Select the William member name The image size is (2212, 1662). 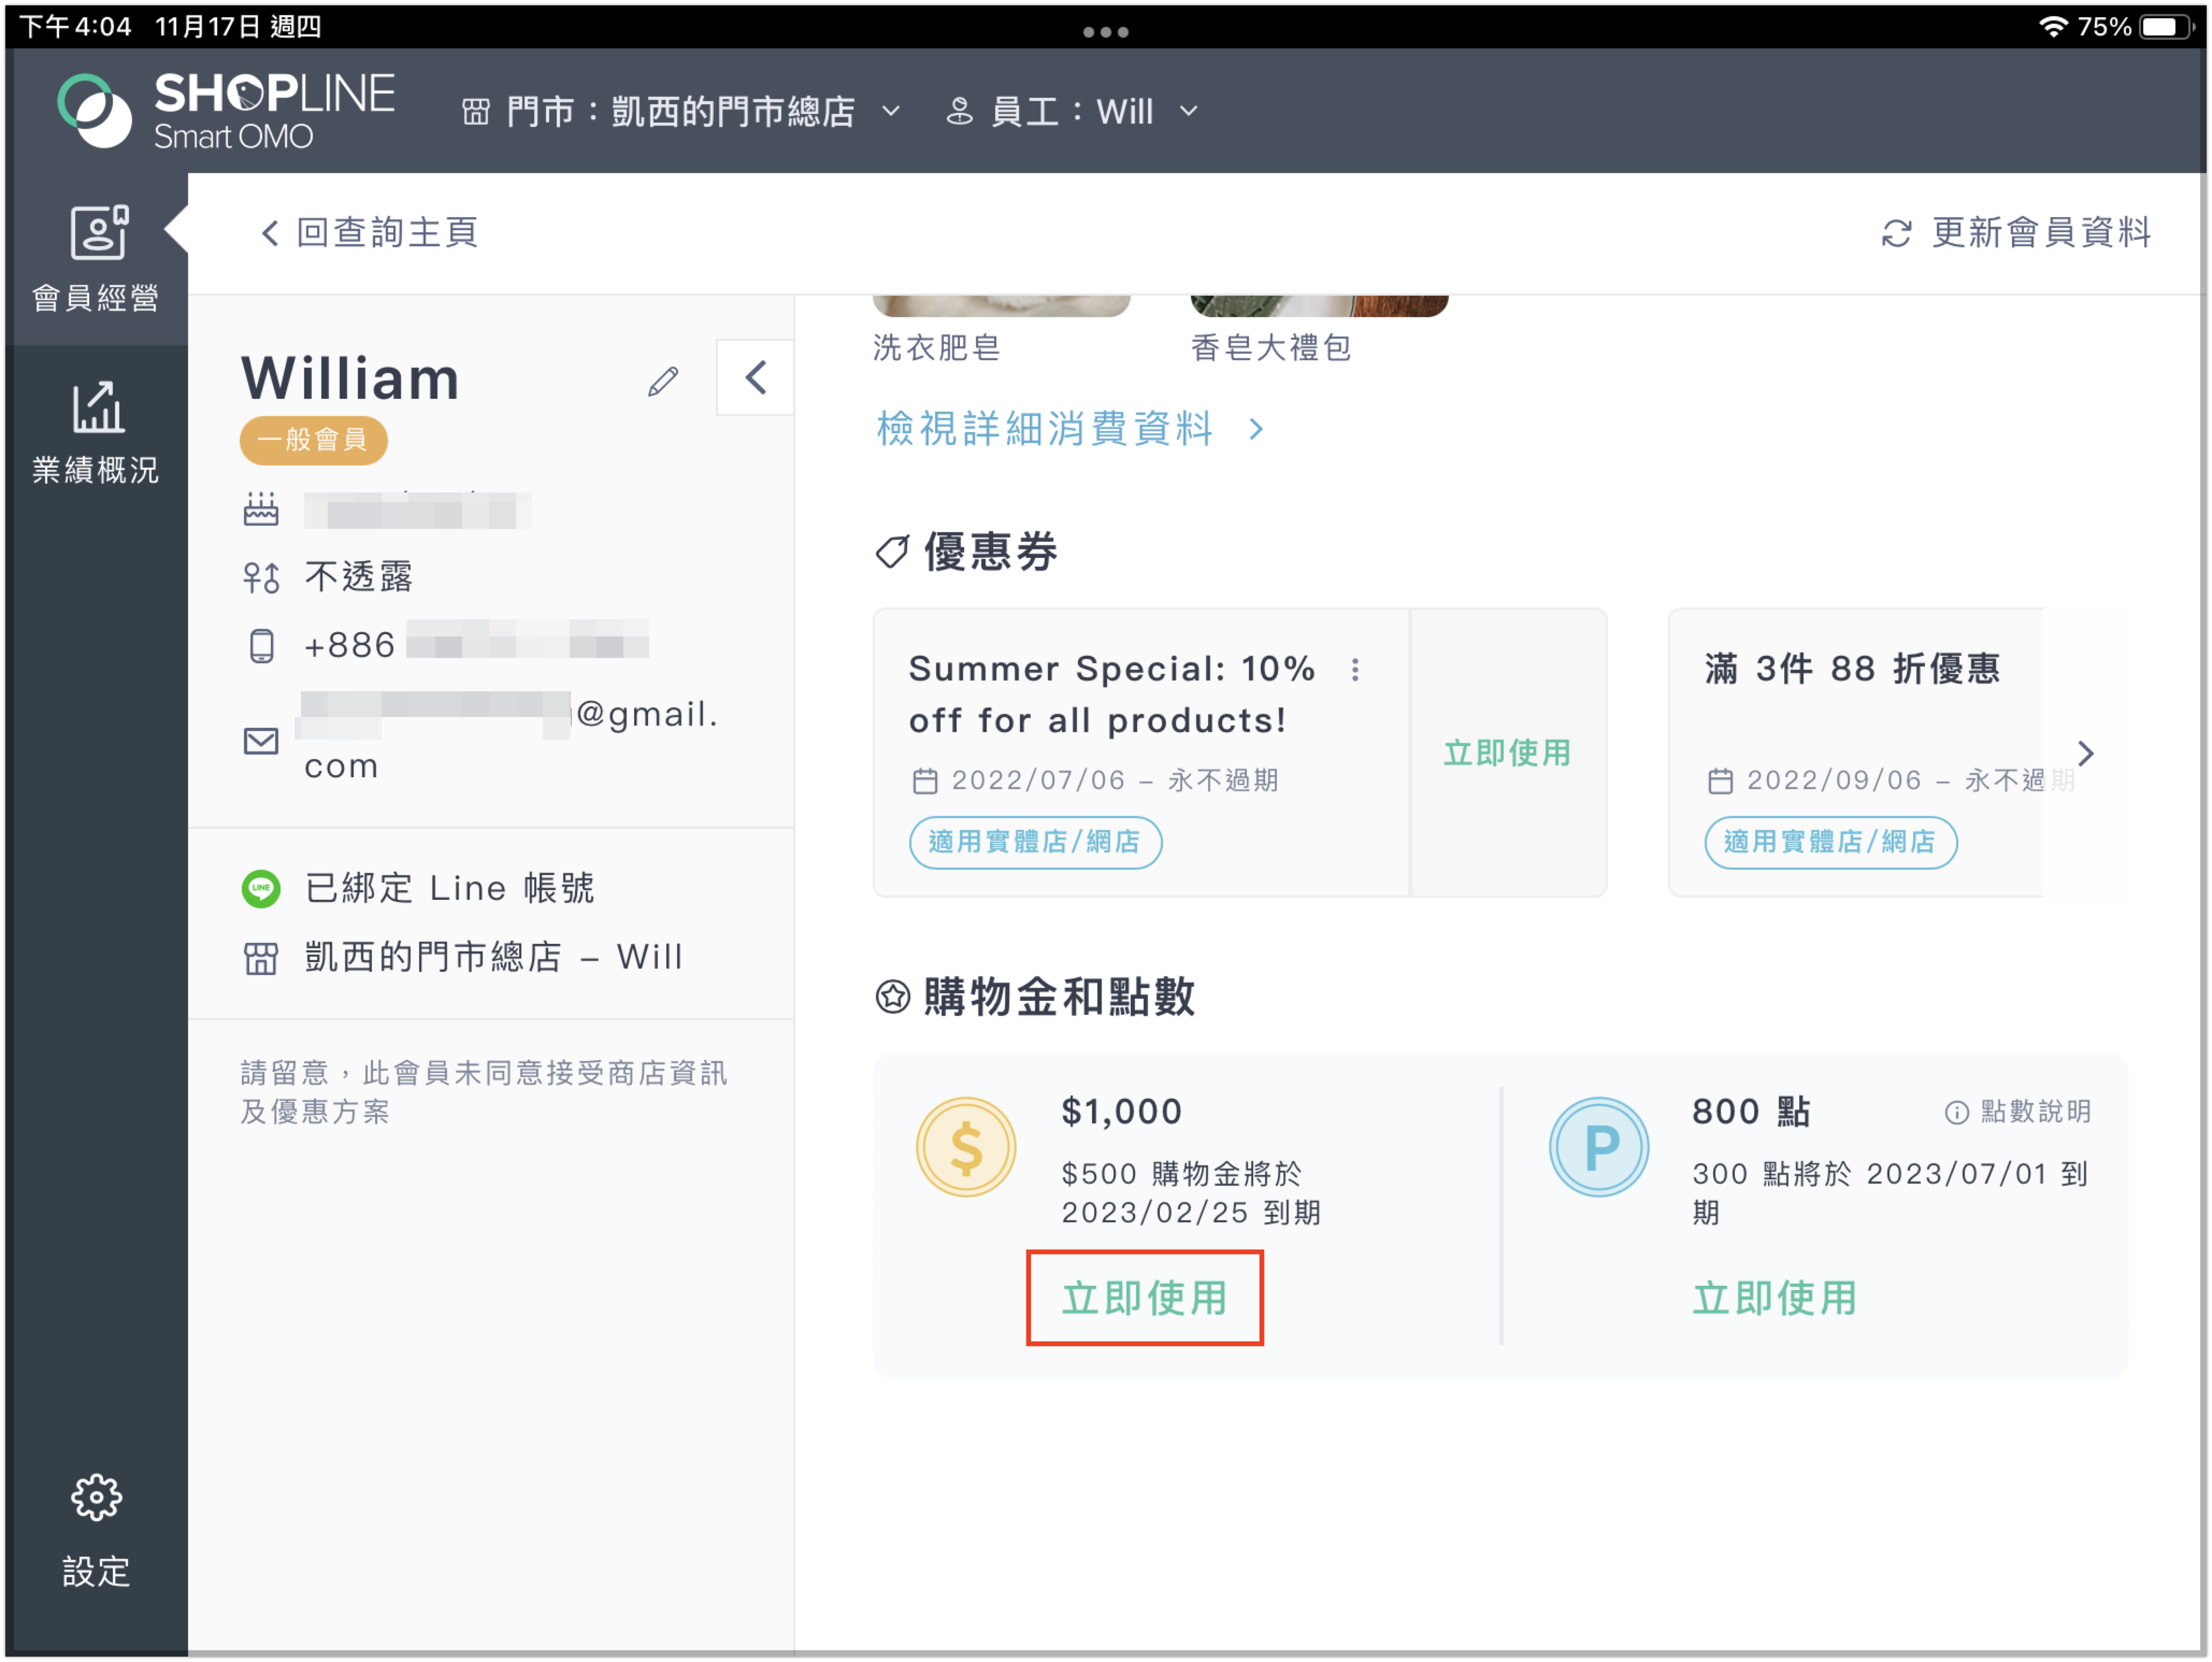click(x=350, y=379)
